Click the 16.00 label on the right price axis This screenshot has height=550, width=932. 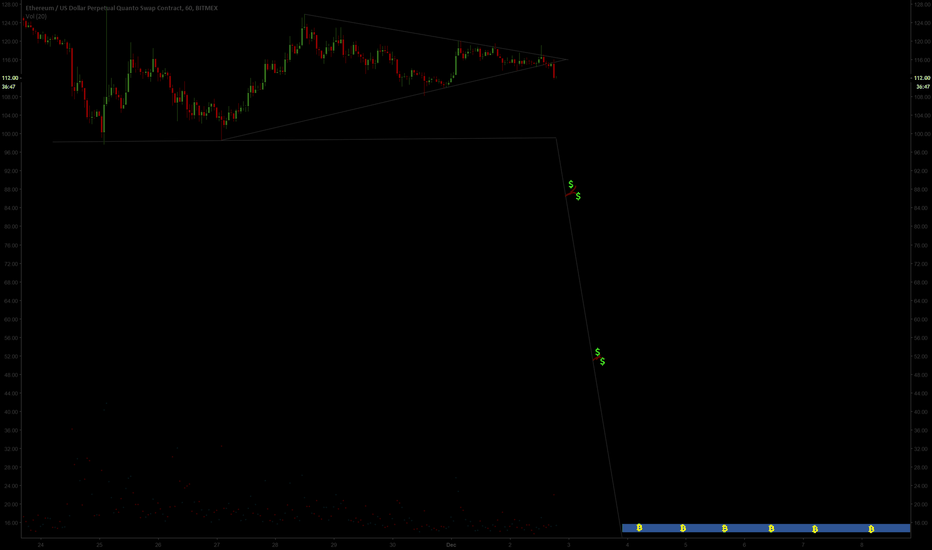coord(922,523)
